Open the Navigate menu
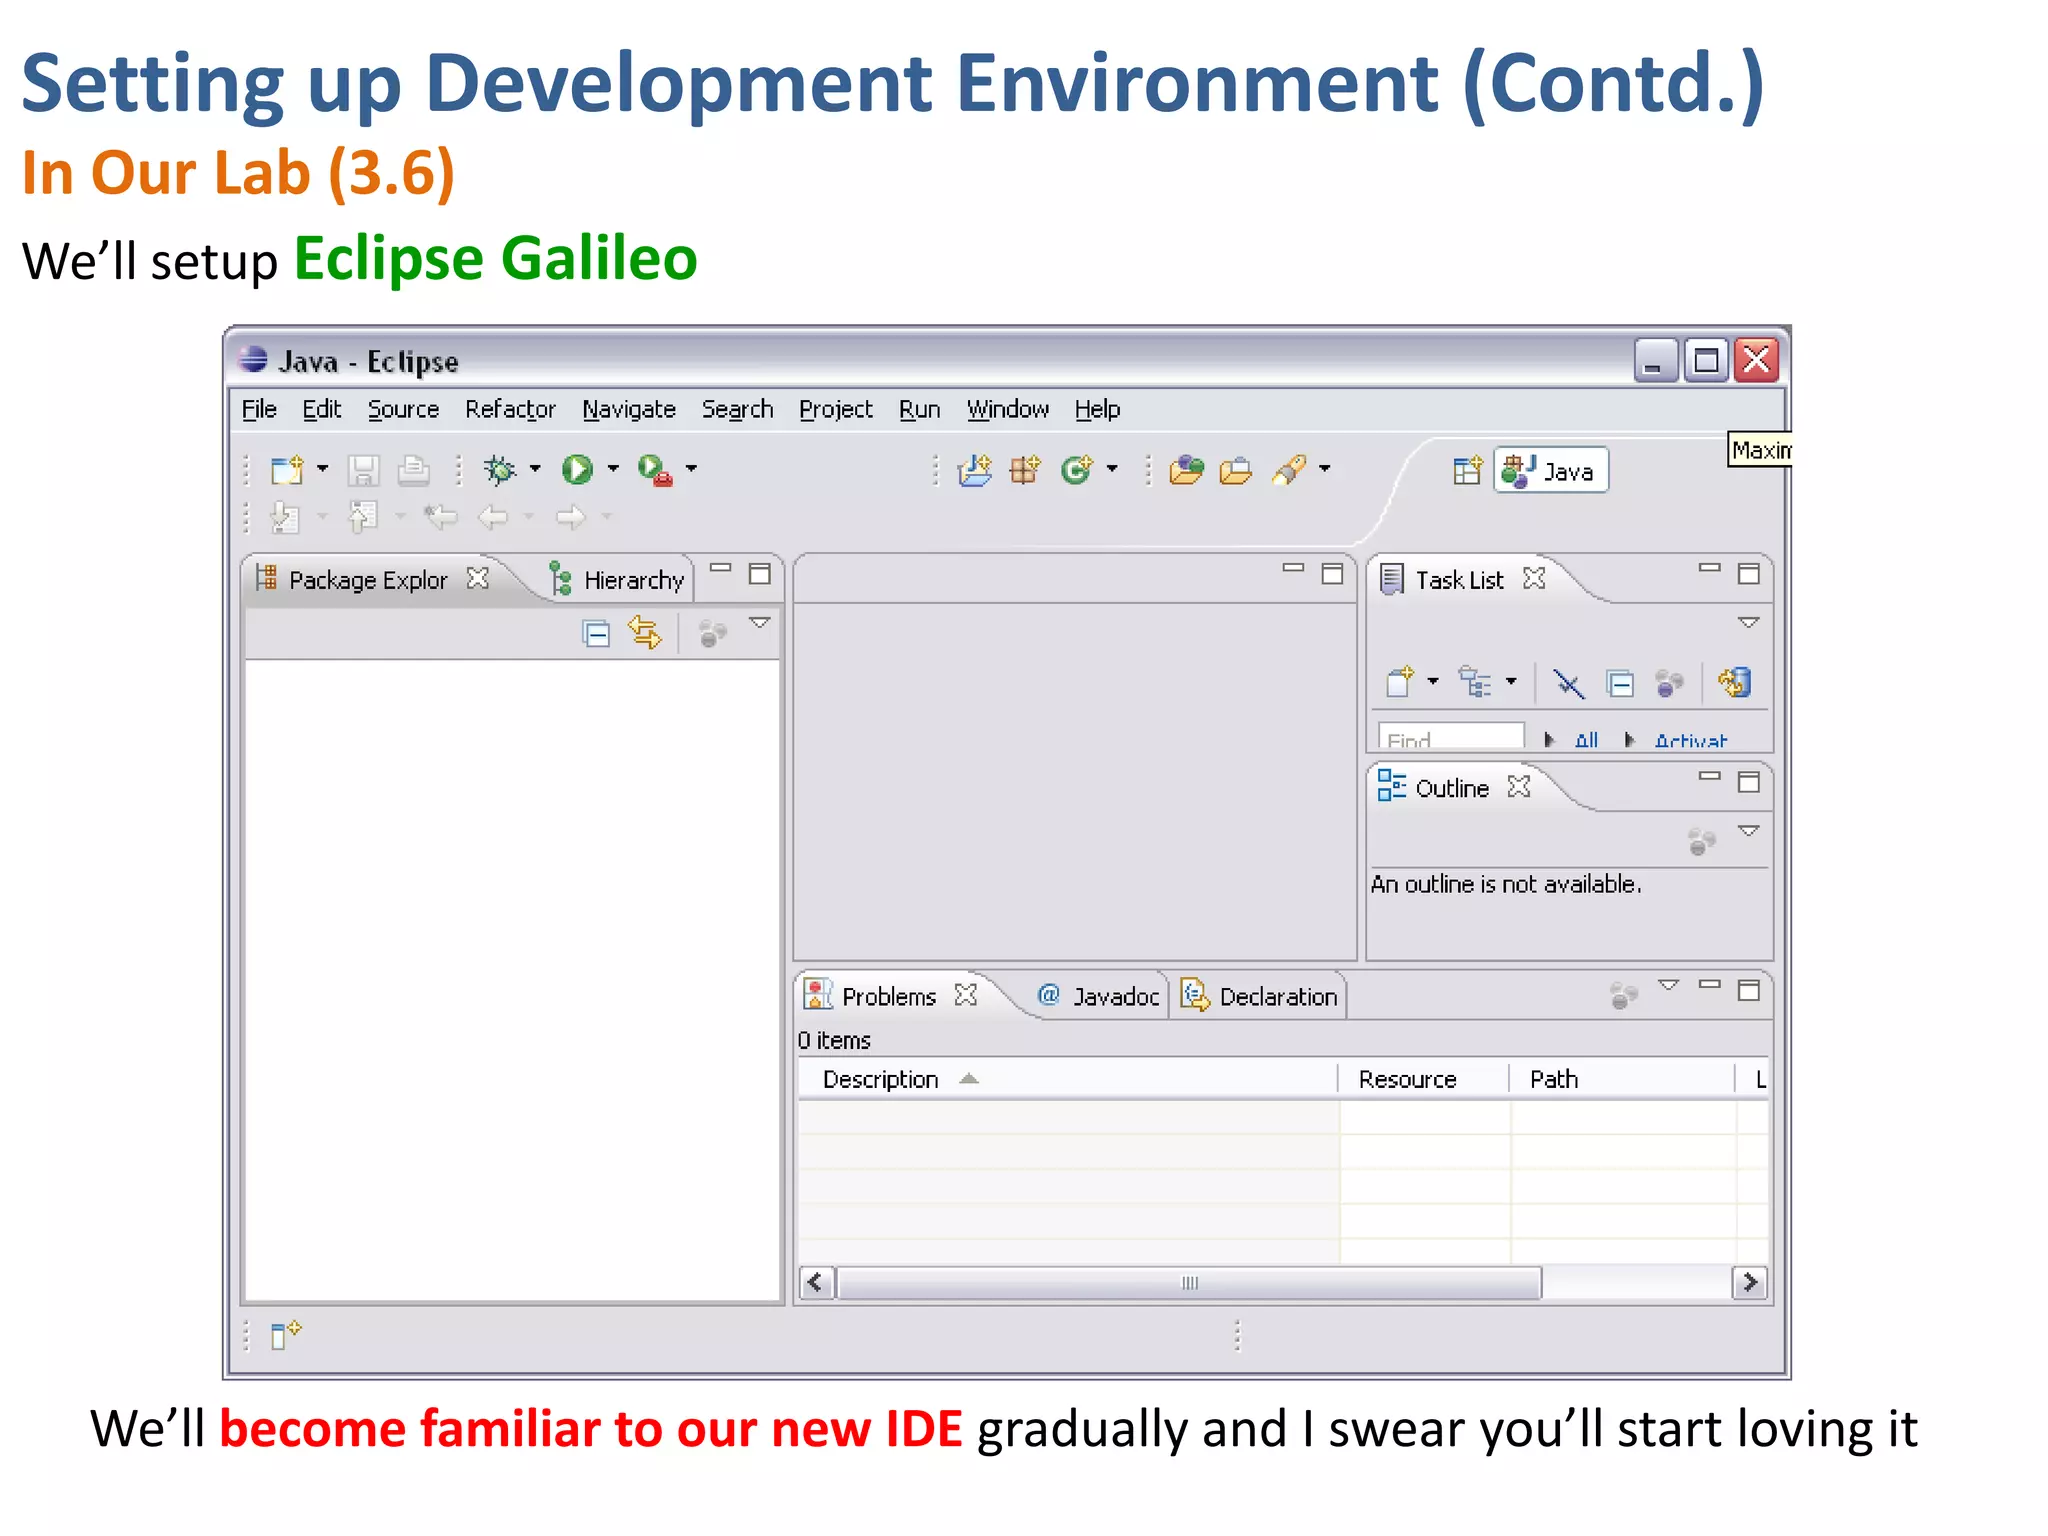The image size is (2048, 1536). (x=629, y=409)
